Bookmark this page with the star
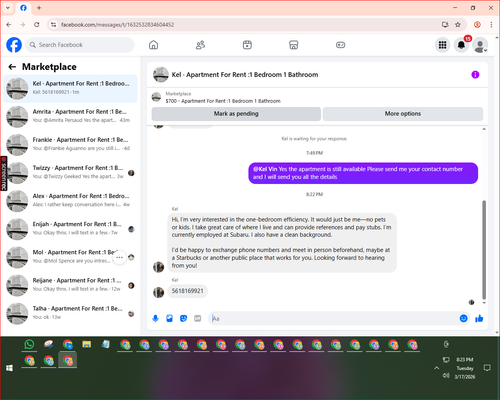Image resolution: width=500 pixels, height=400 pixels. [458, 25]
